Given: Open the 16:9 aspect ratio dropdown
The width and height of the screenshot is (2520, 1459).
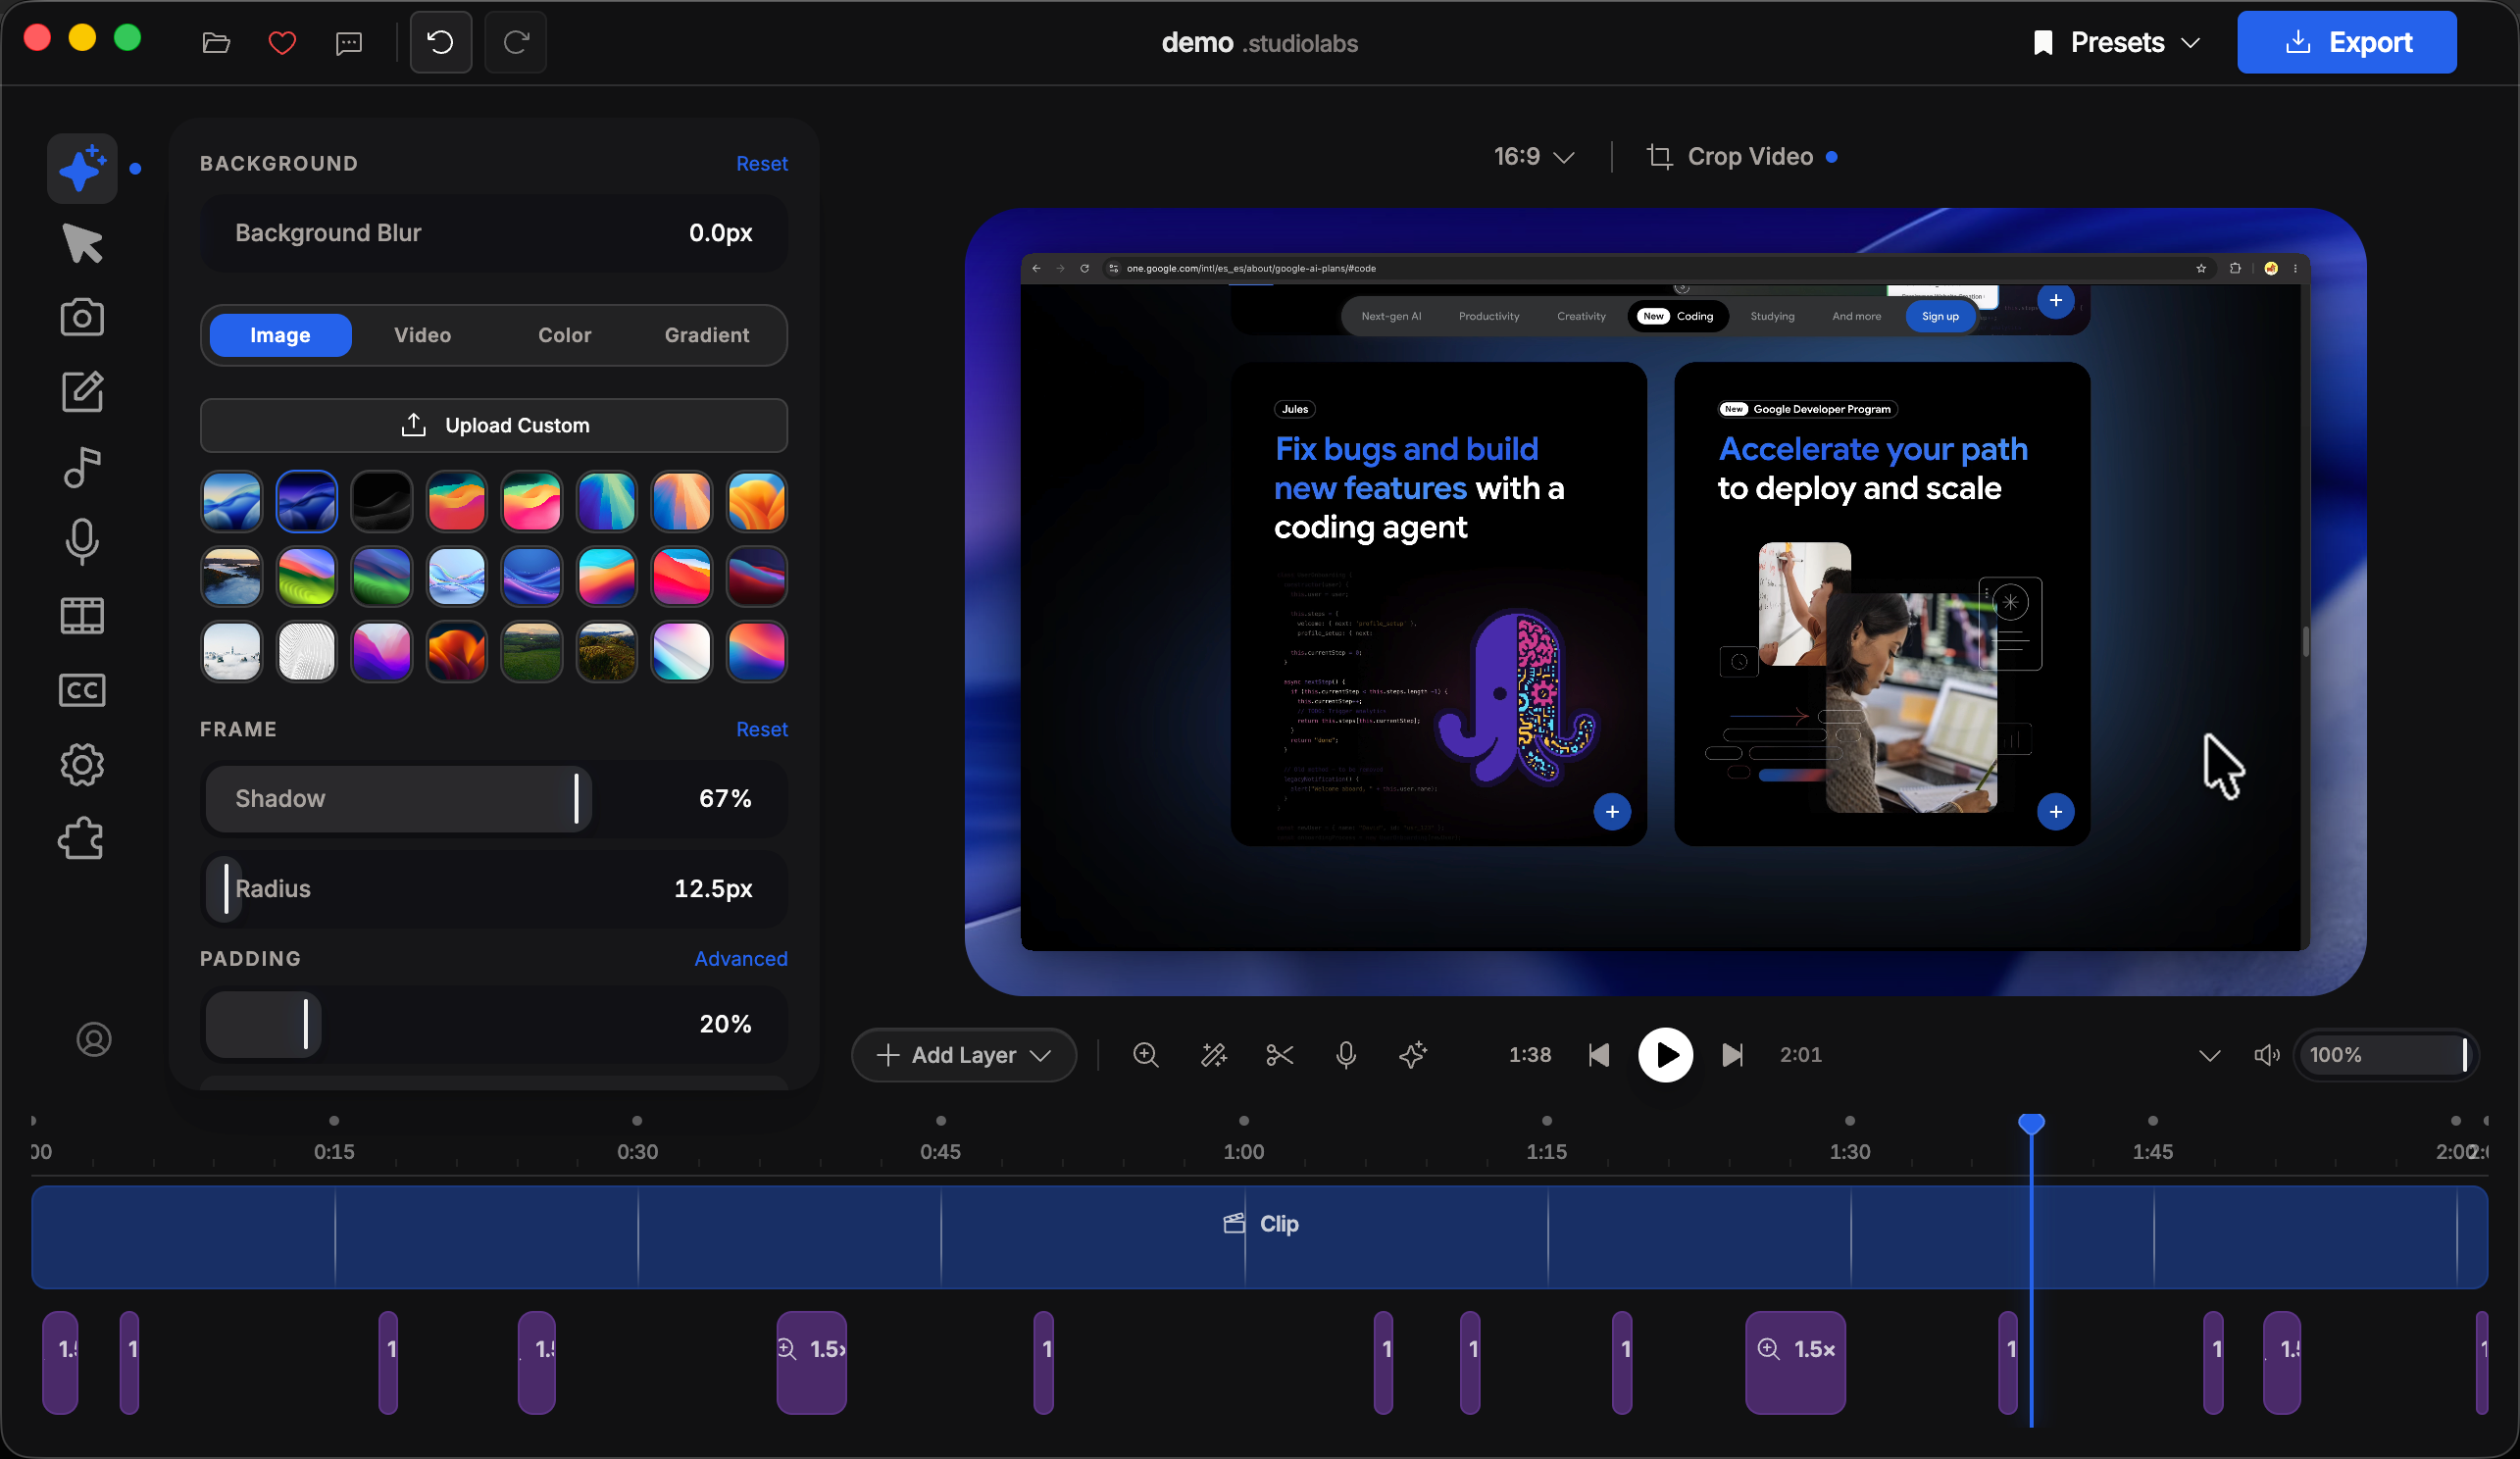Looking at the screenshot, I should click(x=1533, y=157).
